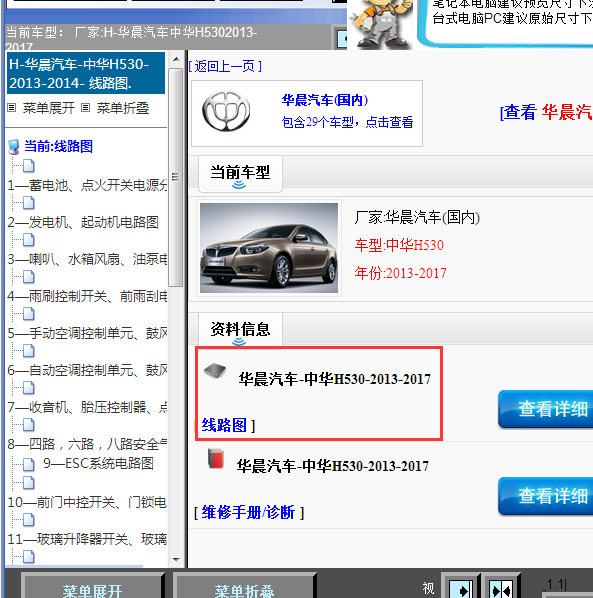Open tree item 3—喇叭、水箱风扇、油泵
Viewport: 593px width, 598px height.
click(x=87, y=259)
